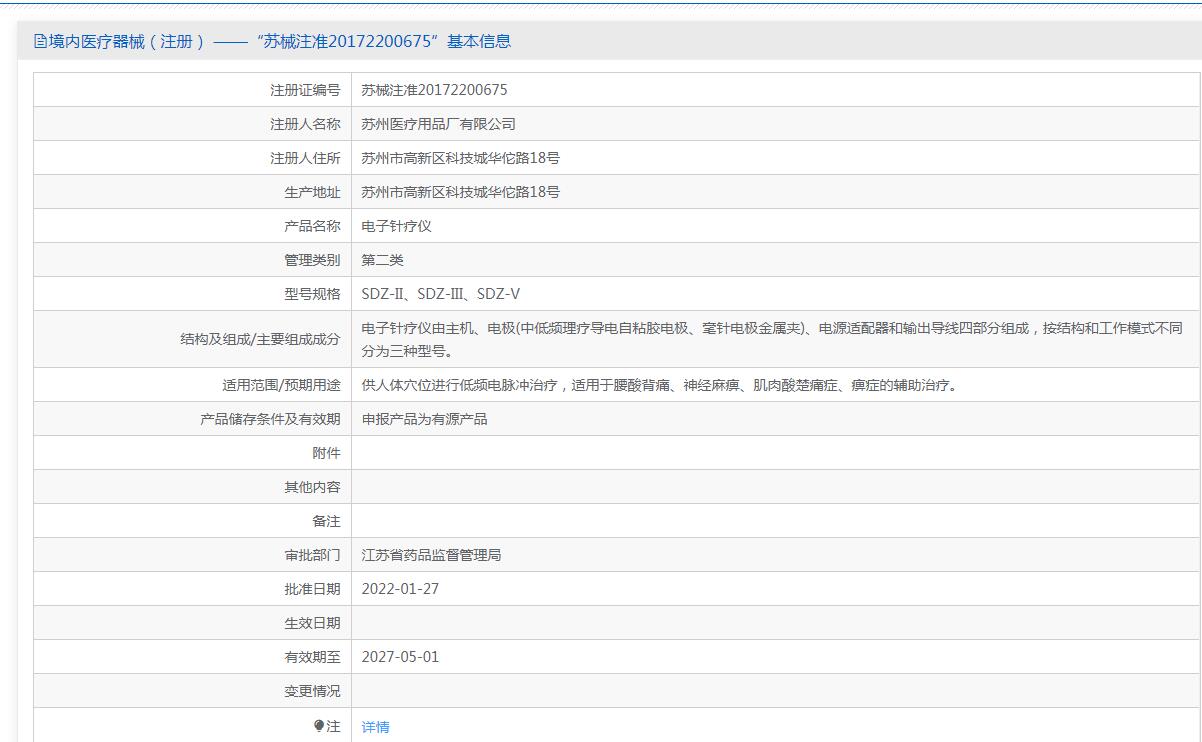The image size is (1202, 742).
Task: Select approving department 江苏省药品监督管理局
Action: 431,555
